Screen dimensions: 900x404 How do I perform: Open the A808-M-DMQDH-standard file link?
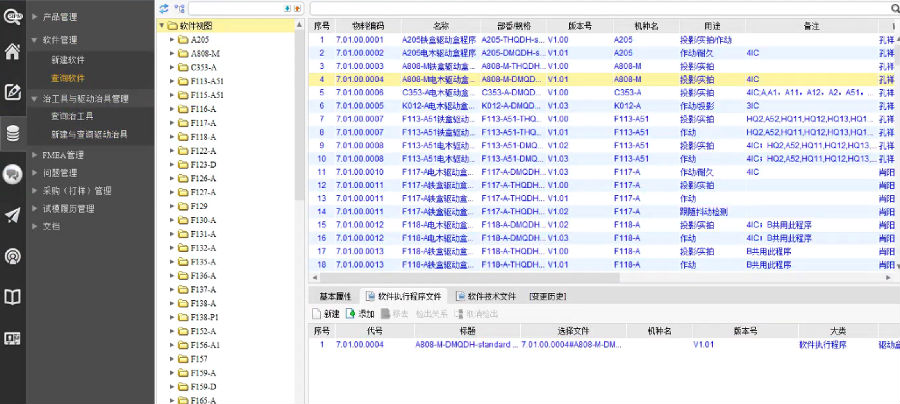(463, 344)
